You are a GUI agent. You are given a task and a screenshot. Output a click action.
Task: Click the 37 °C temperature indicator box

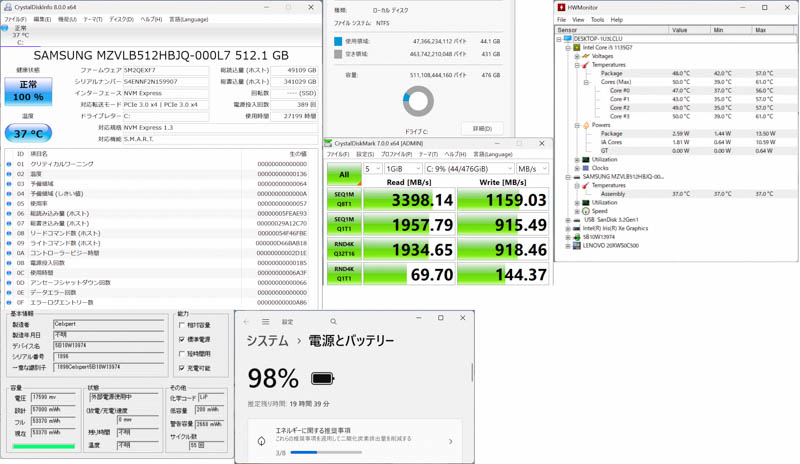coord(28,133)
